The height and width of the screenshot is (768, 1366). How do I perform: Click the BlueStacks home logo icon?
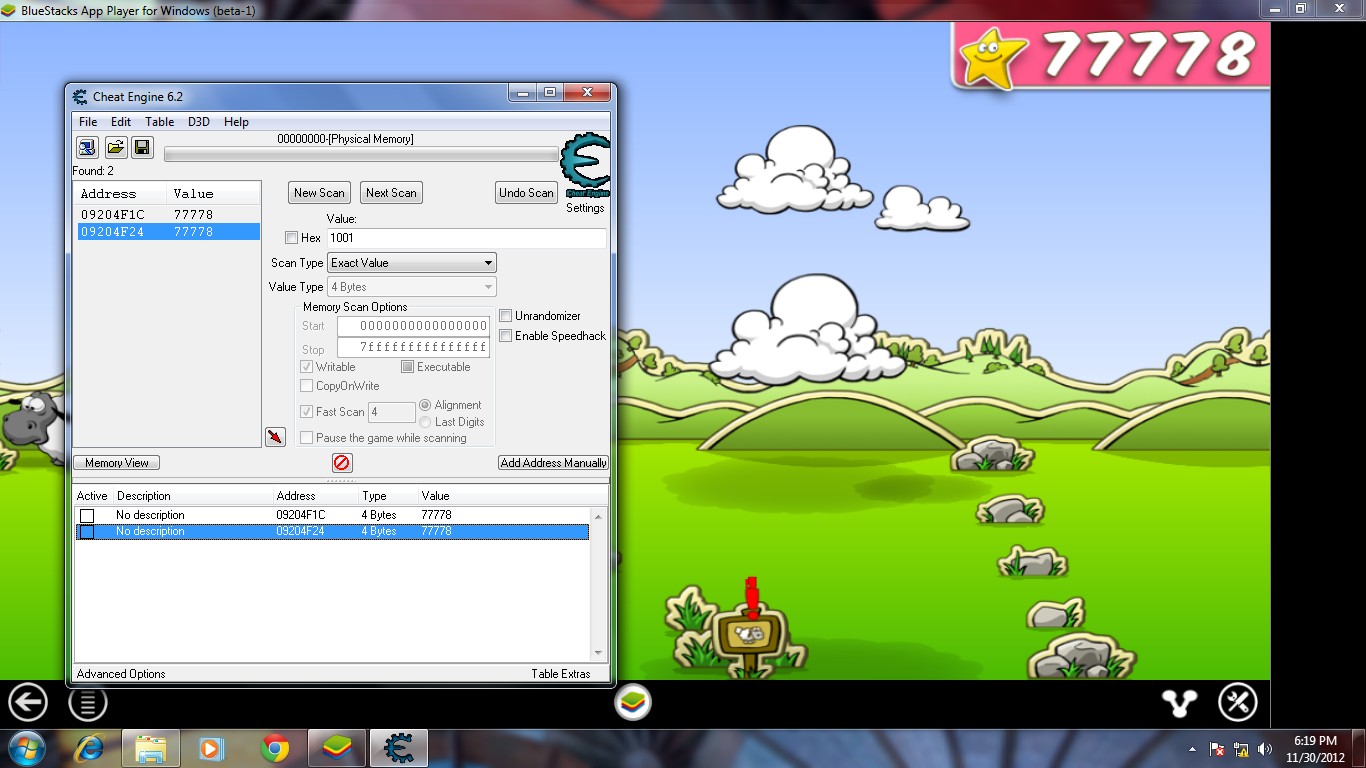(x=633, y=703)
